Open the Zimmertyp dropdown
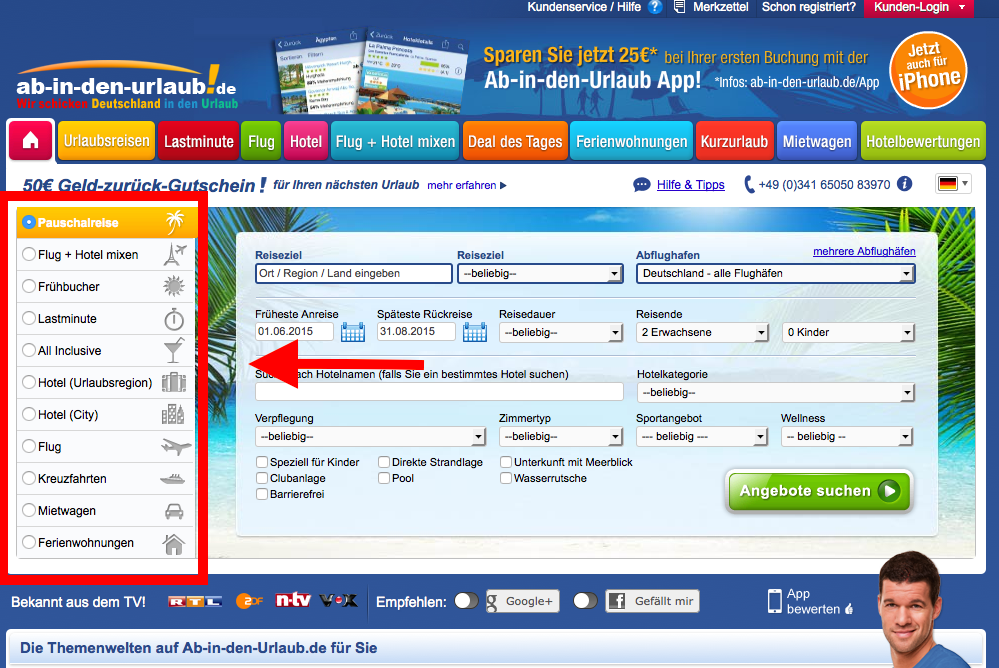Image resolution: width=999 pixels, height=668 pixels. 561,437
